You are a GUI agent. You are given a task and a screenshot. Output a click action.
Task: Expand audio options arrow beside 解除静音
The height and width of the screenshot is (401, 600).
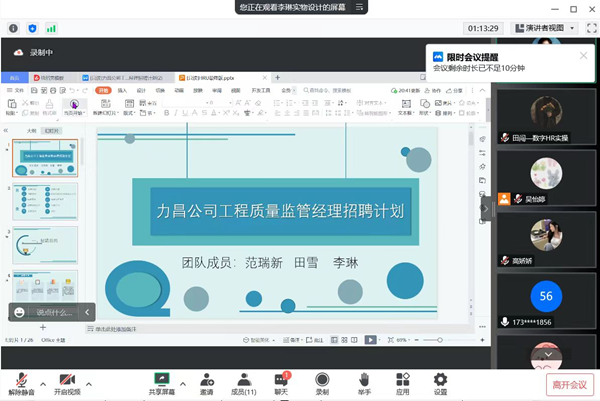[x=43, y=381]
